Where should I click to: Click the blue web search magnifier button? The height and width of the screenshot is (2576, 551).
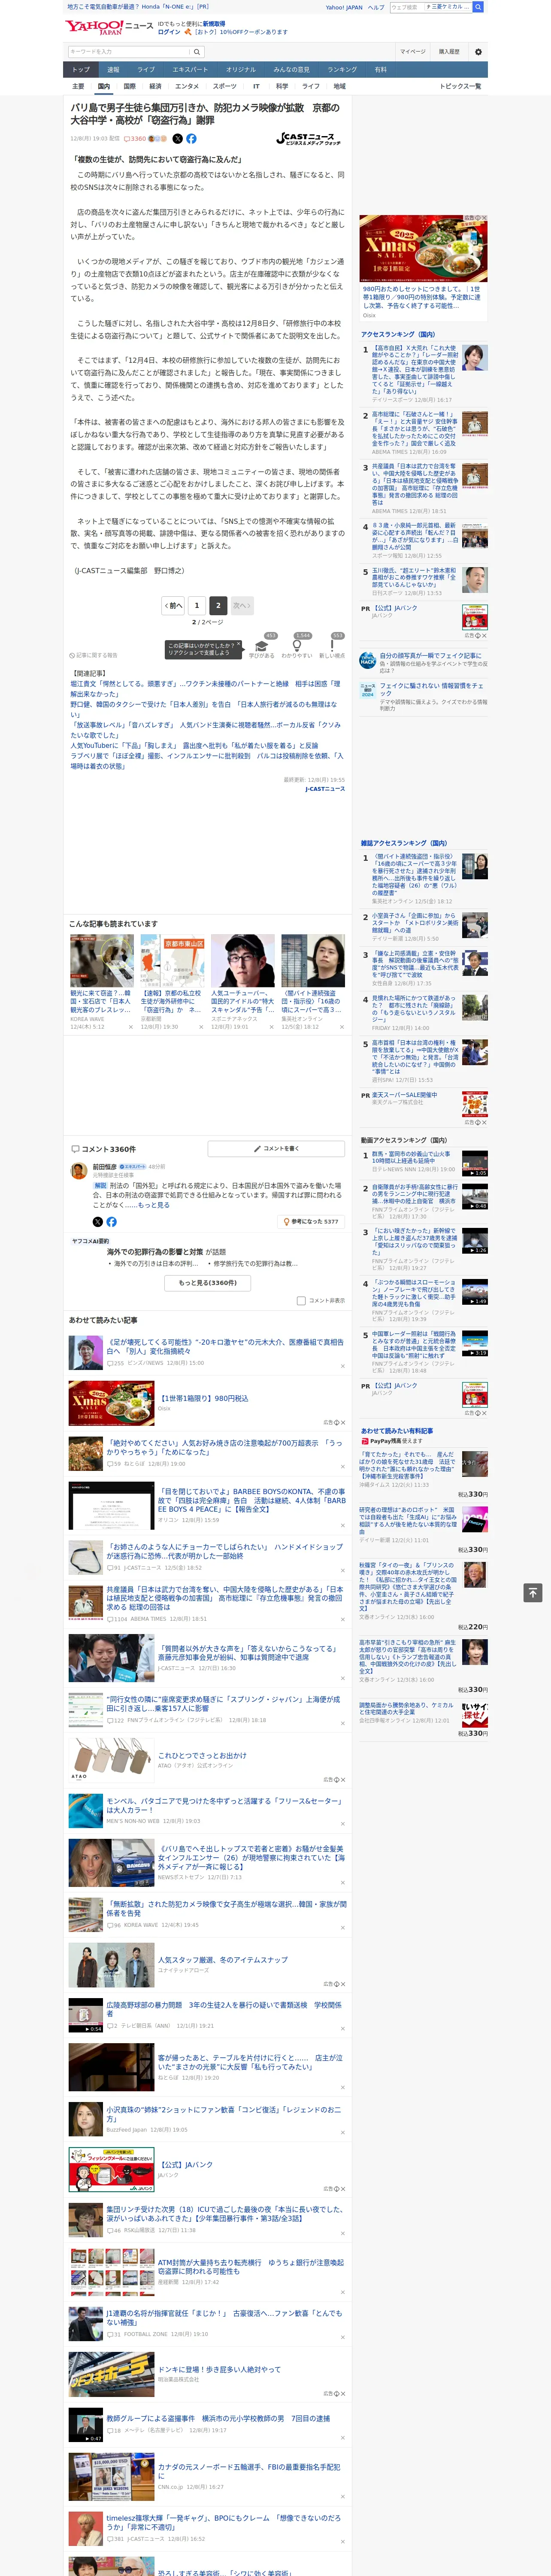click(478, 7)
